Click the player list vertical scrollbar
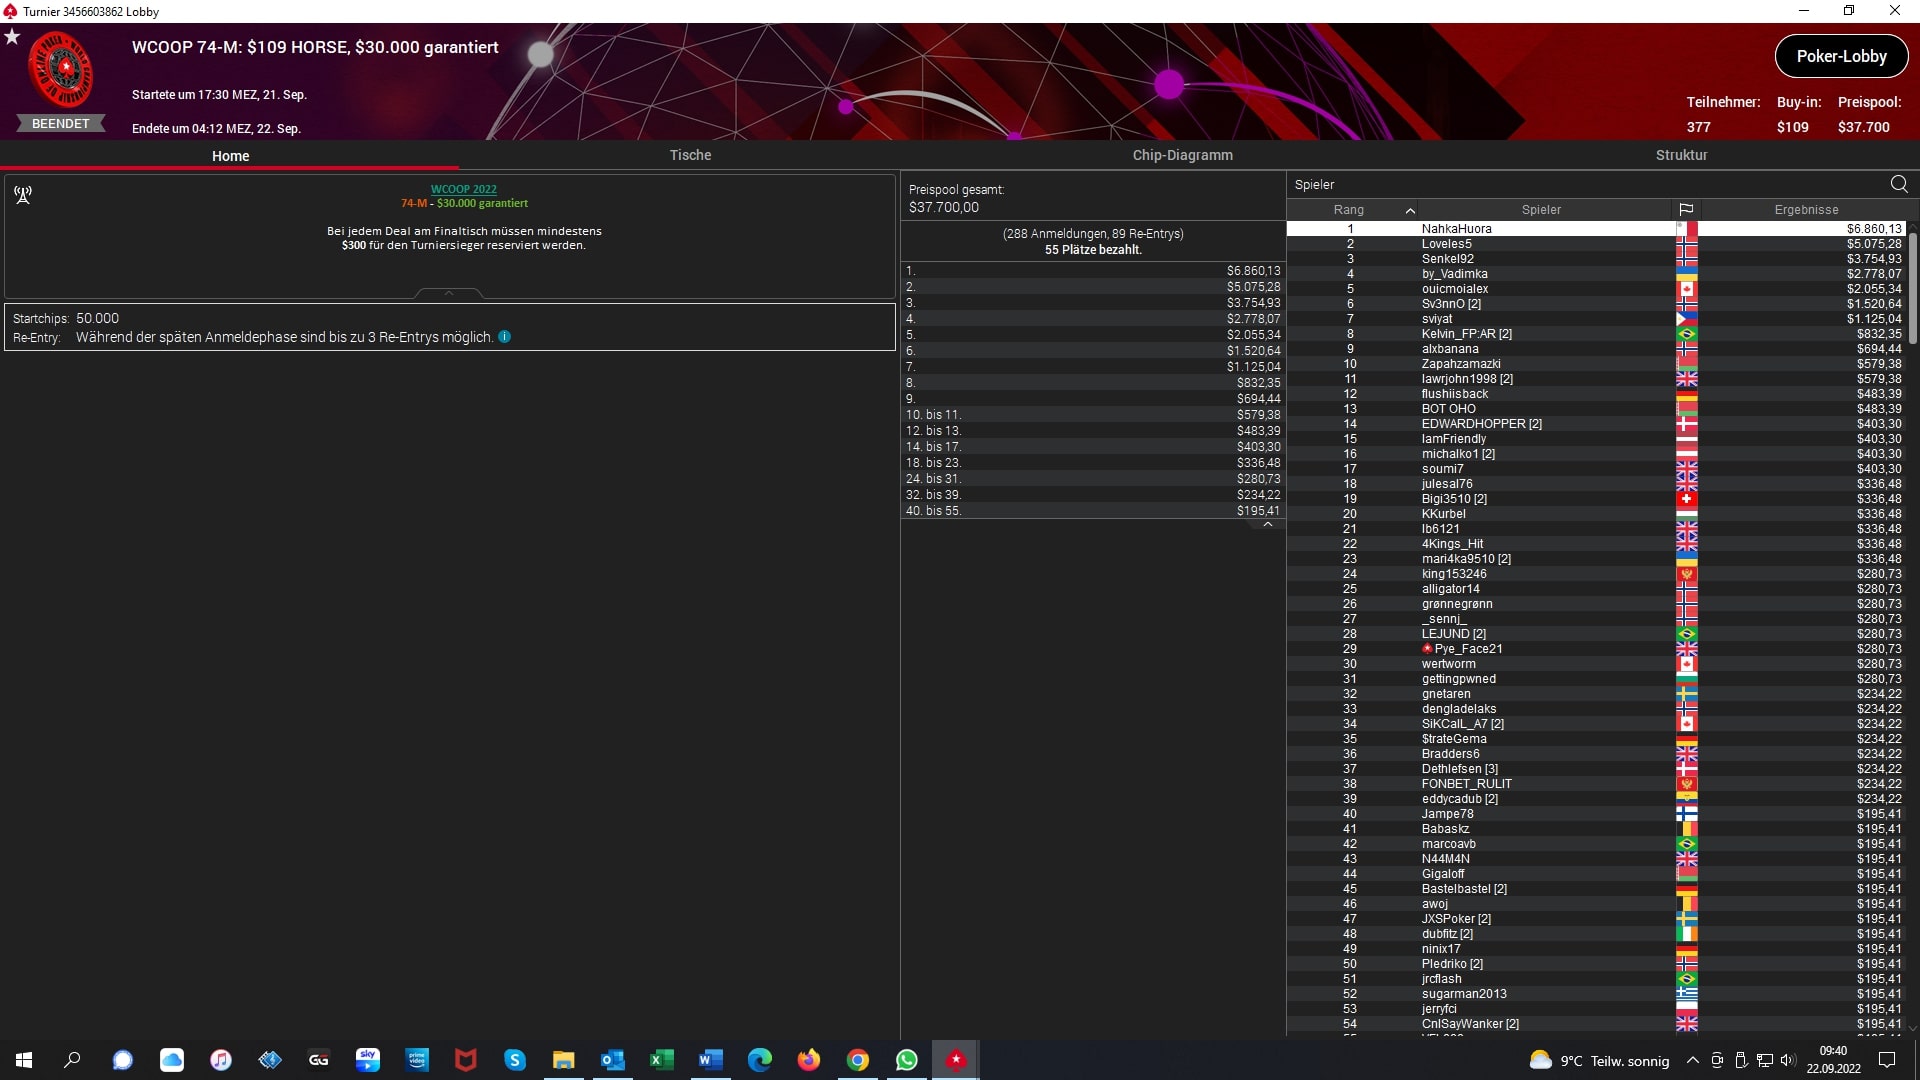Image resolution: width=1920 pixels, height=1080 pixels. click(1913, 290)
